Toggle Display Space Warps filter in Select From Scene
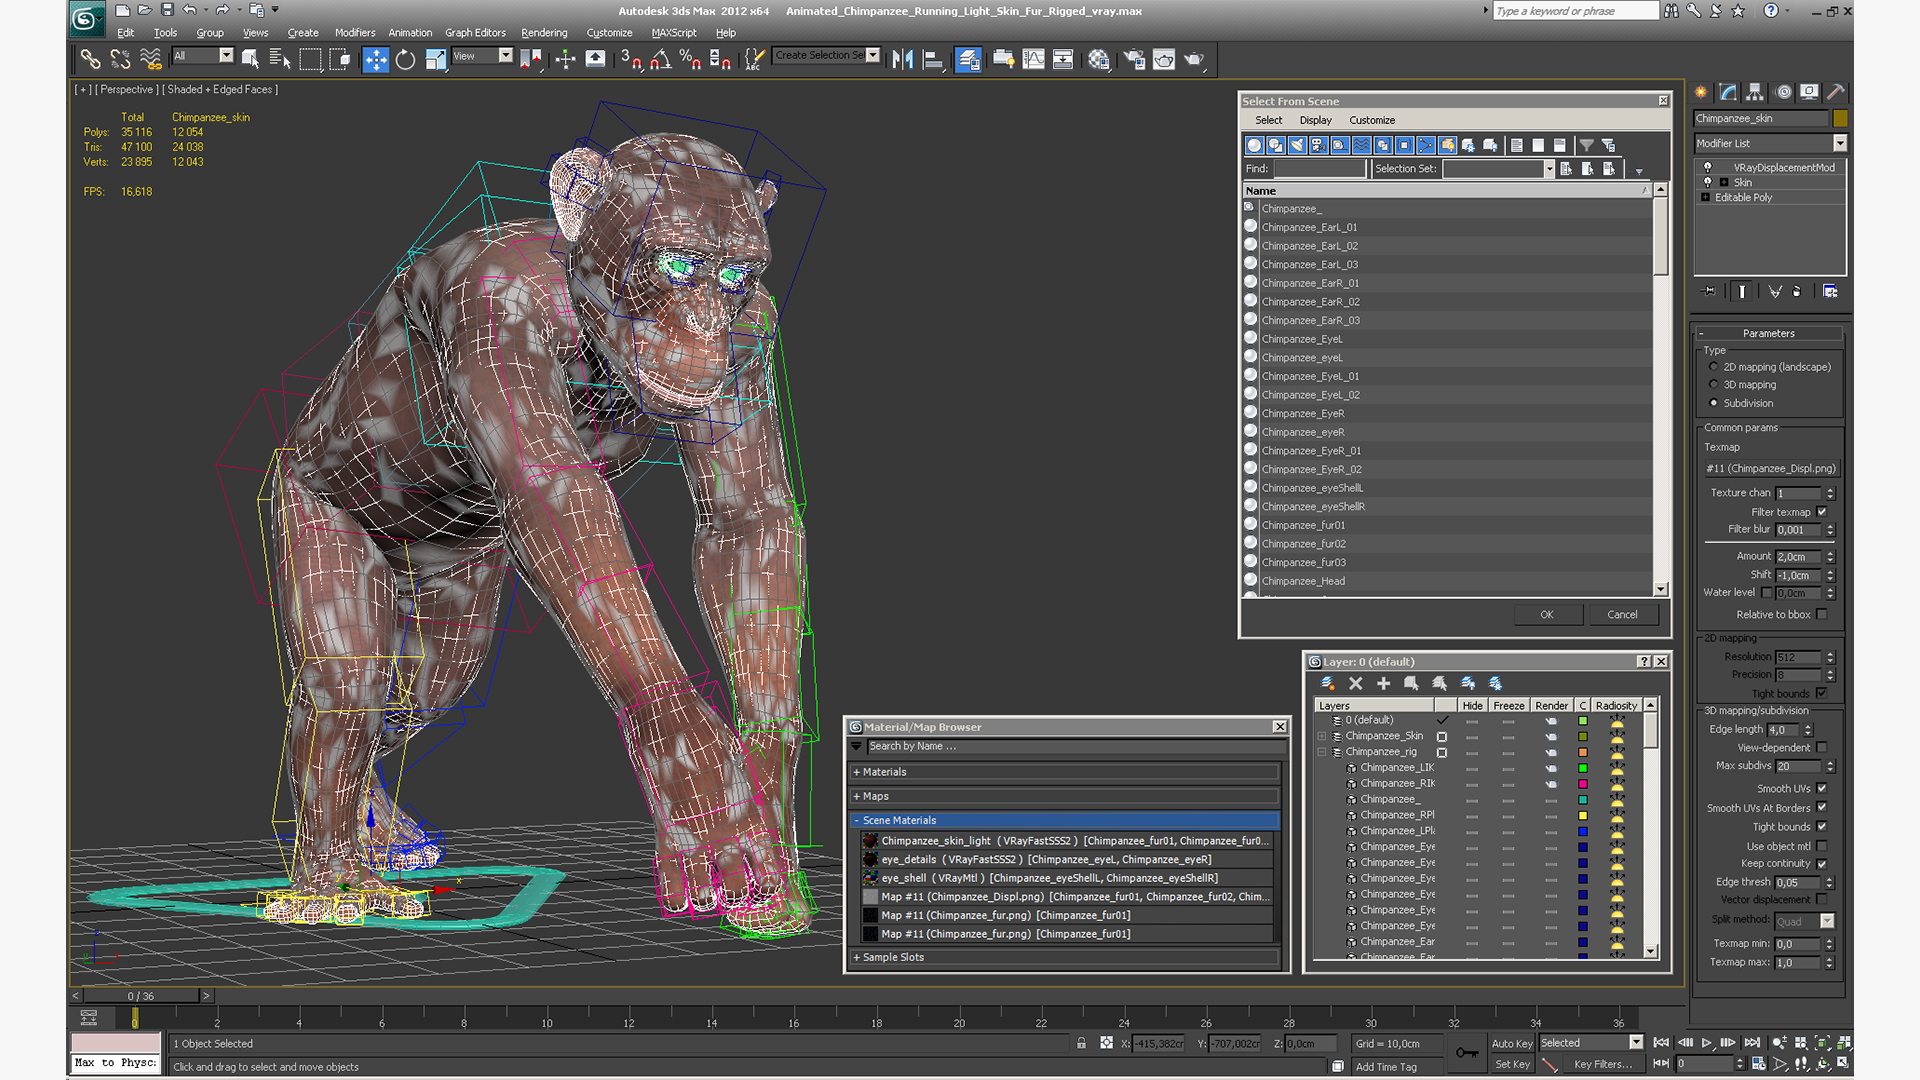Image resolution: width=1920 pixels, height=1080 pixels. pos(1361,145)
